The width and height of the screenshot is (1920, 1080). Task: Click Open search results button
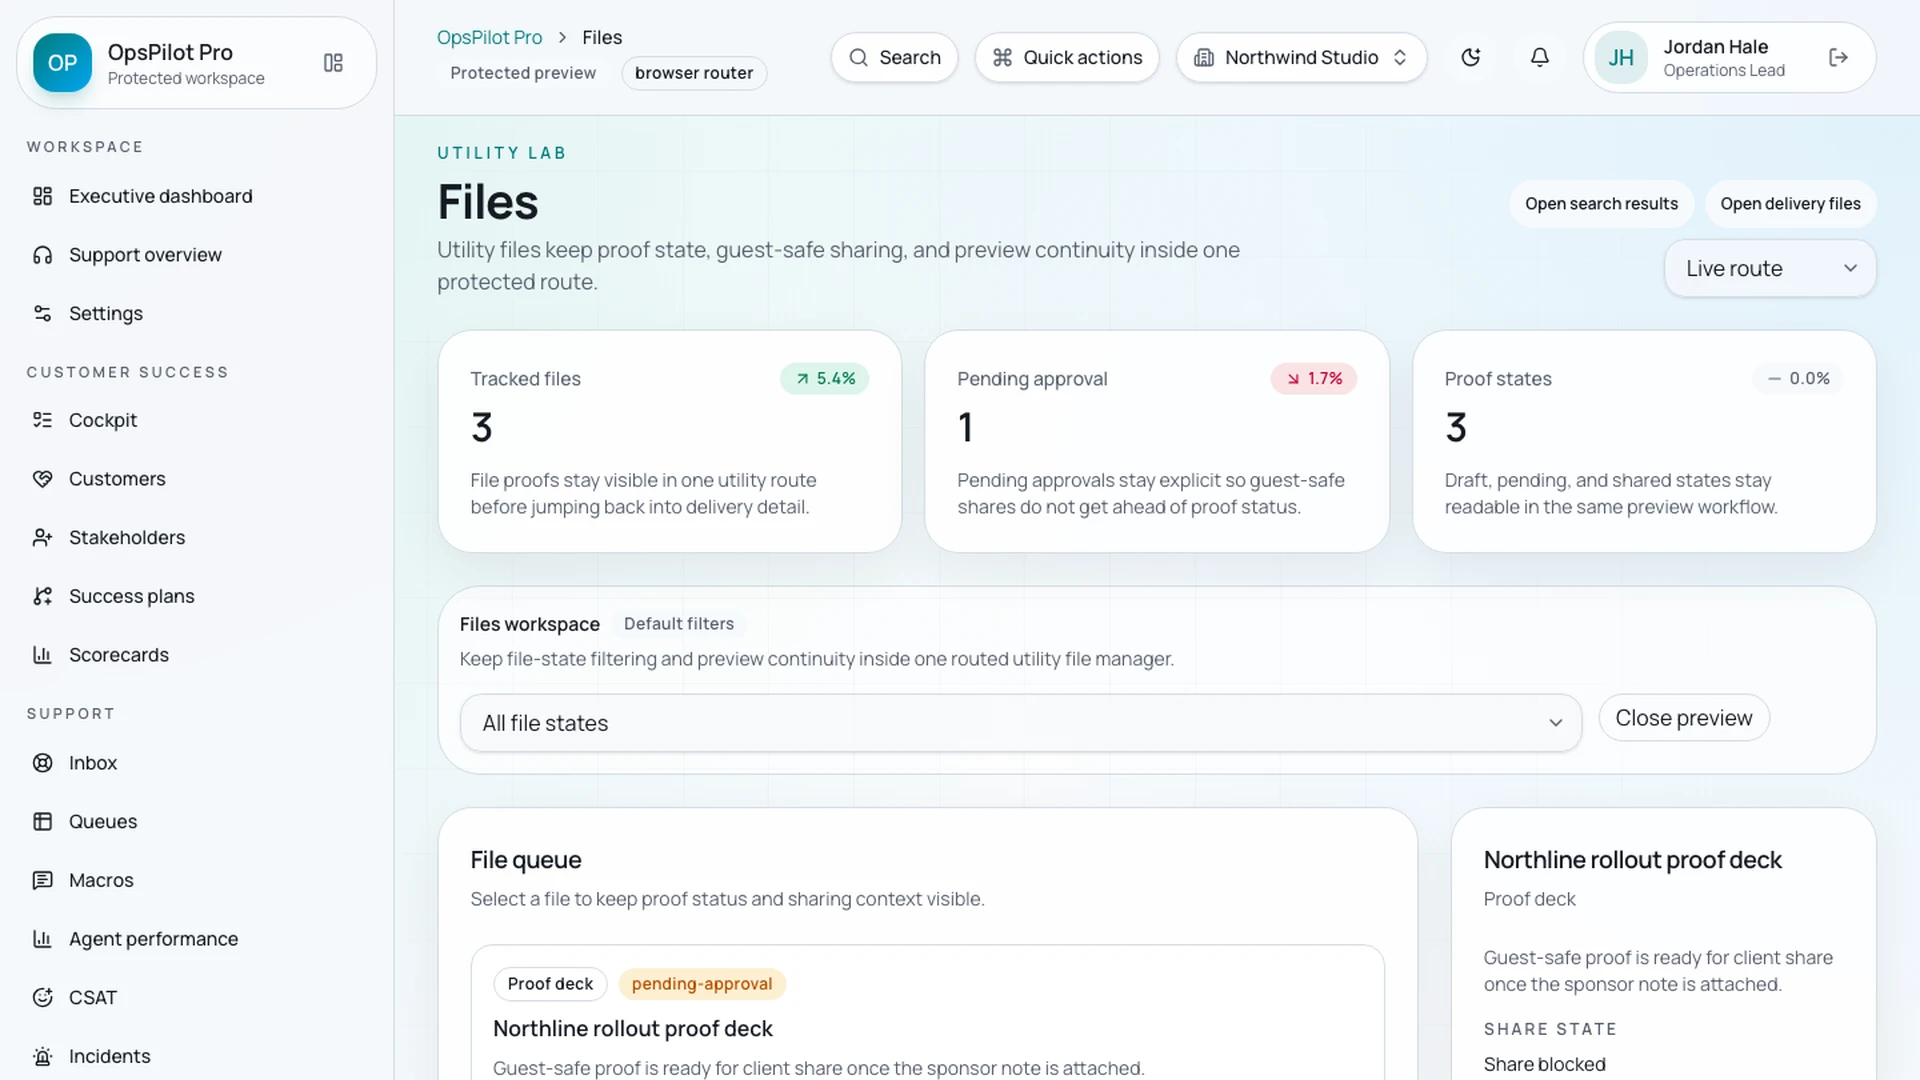1601,204
